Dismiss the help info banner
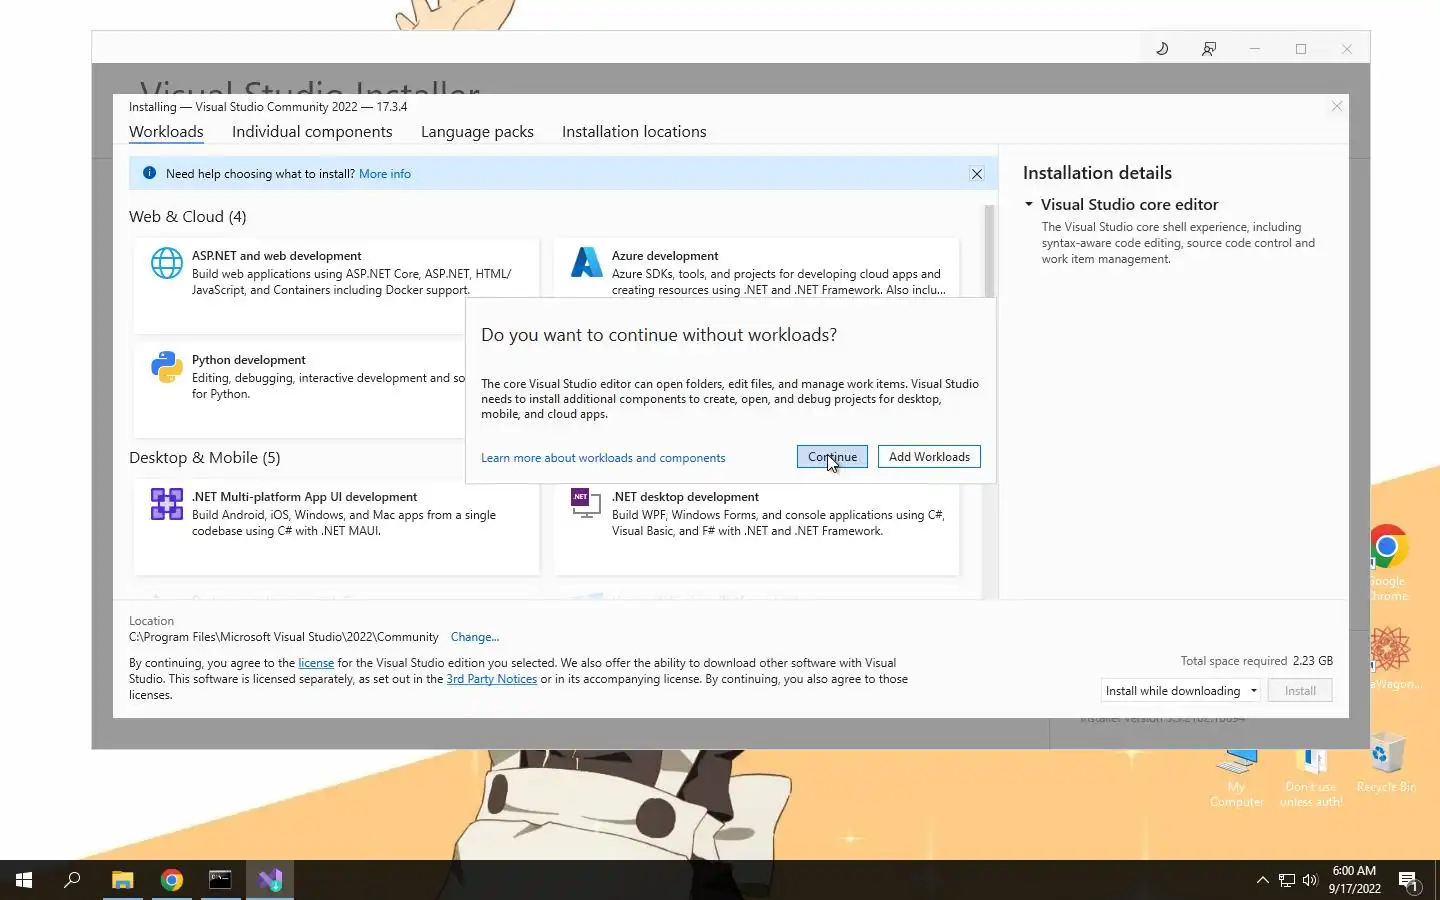Screen dimensions: 1440x900 (x=977, y=174)
